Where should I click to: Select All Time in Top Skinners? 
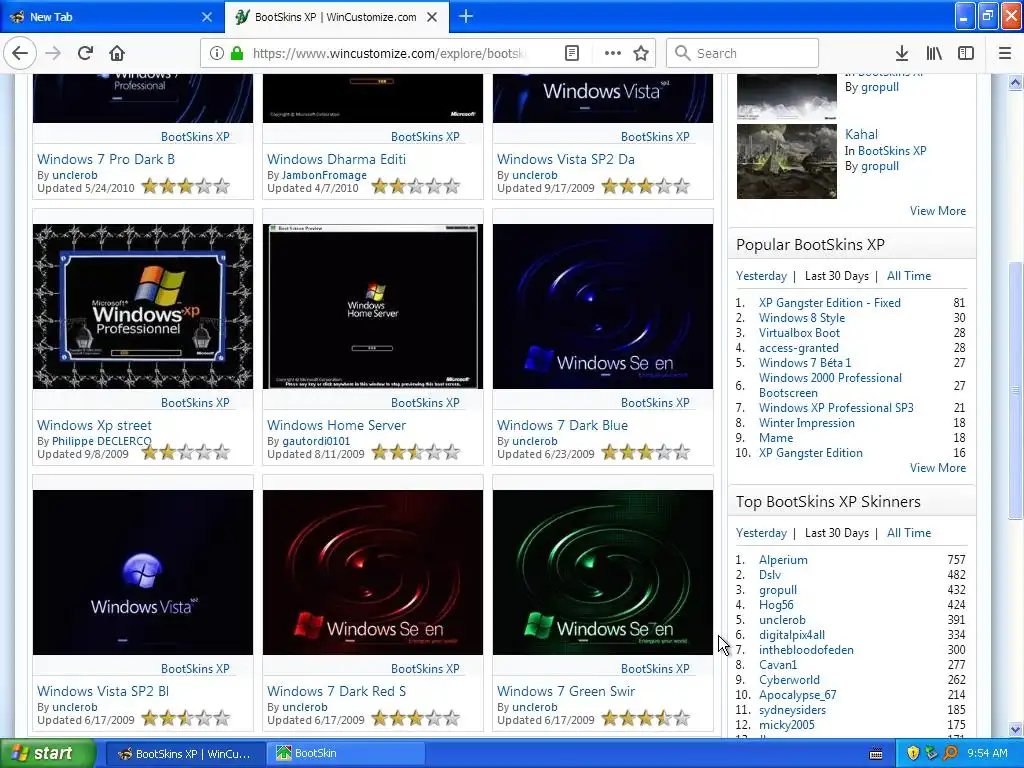pyautogui.click(x=908, y=533)
